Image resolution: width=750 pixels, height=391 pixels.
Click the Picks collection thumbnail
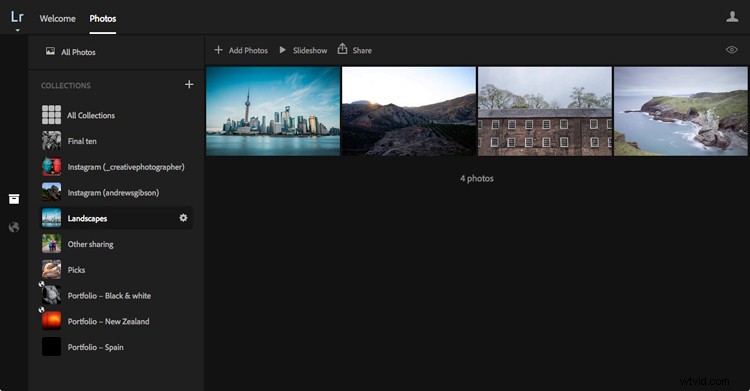pyautogui.click(x=51, y=269)
